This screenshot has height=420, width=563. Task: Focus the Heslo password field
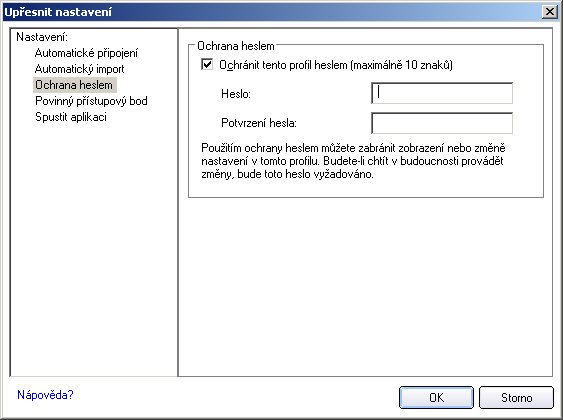pos(442,93)
